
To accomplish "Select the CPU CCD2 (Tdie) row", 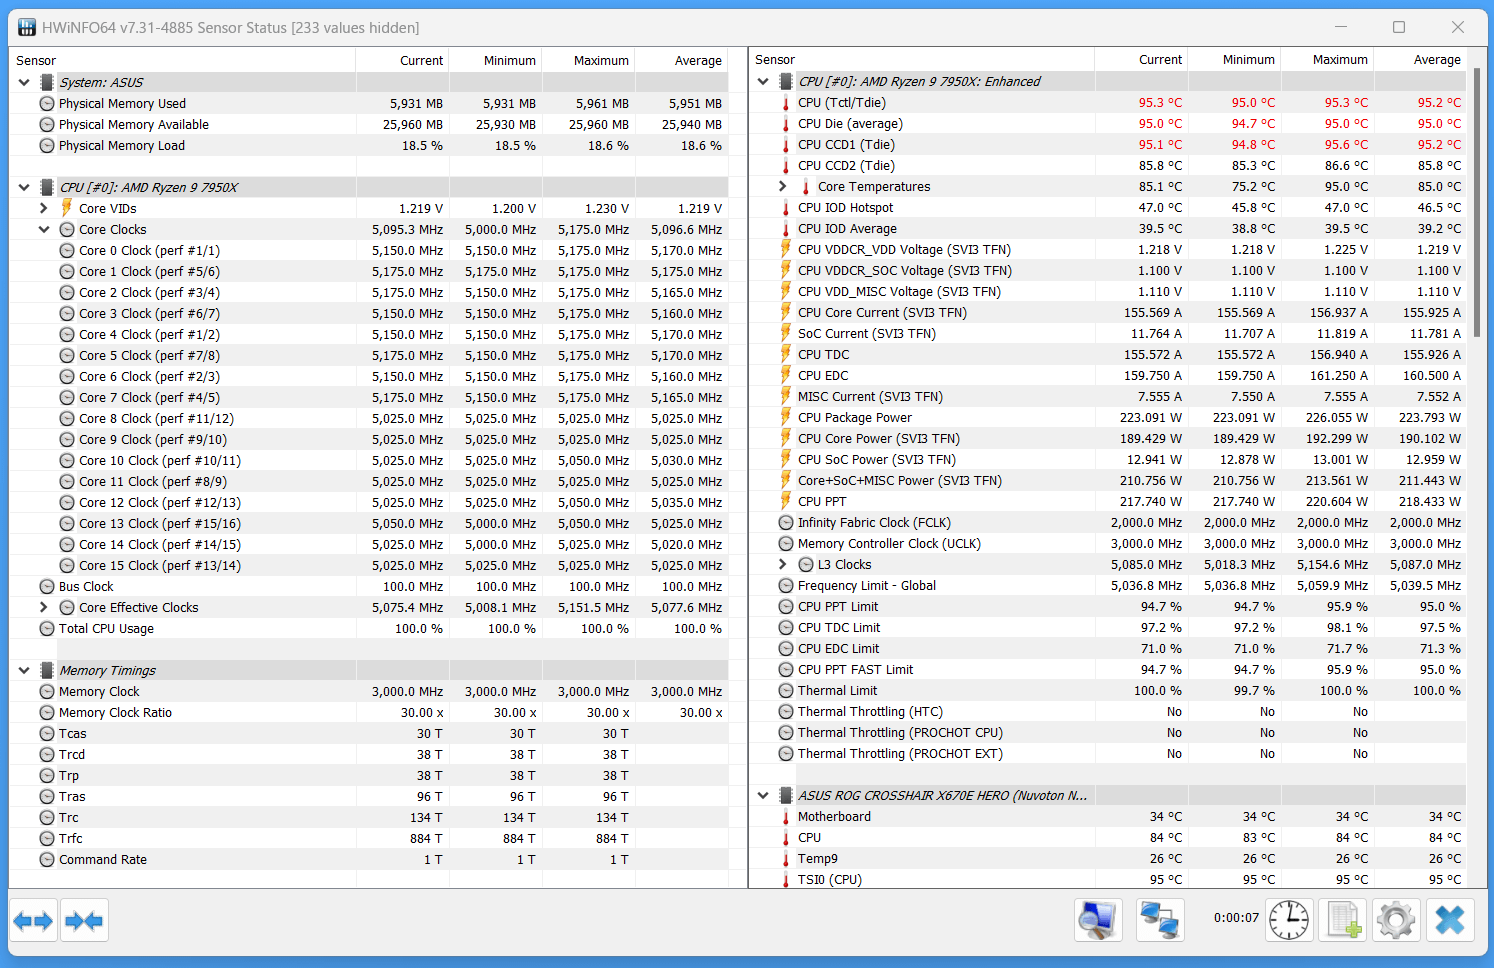I will click(x=1108, y=166).
